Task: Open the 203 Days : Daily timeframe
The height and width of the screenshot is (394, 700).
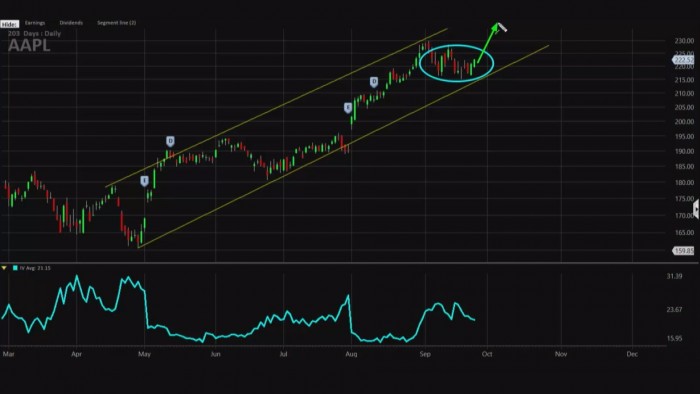Action: [34, 33]
